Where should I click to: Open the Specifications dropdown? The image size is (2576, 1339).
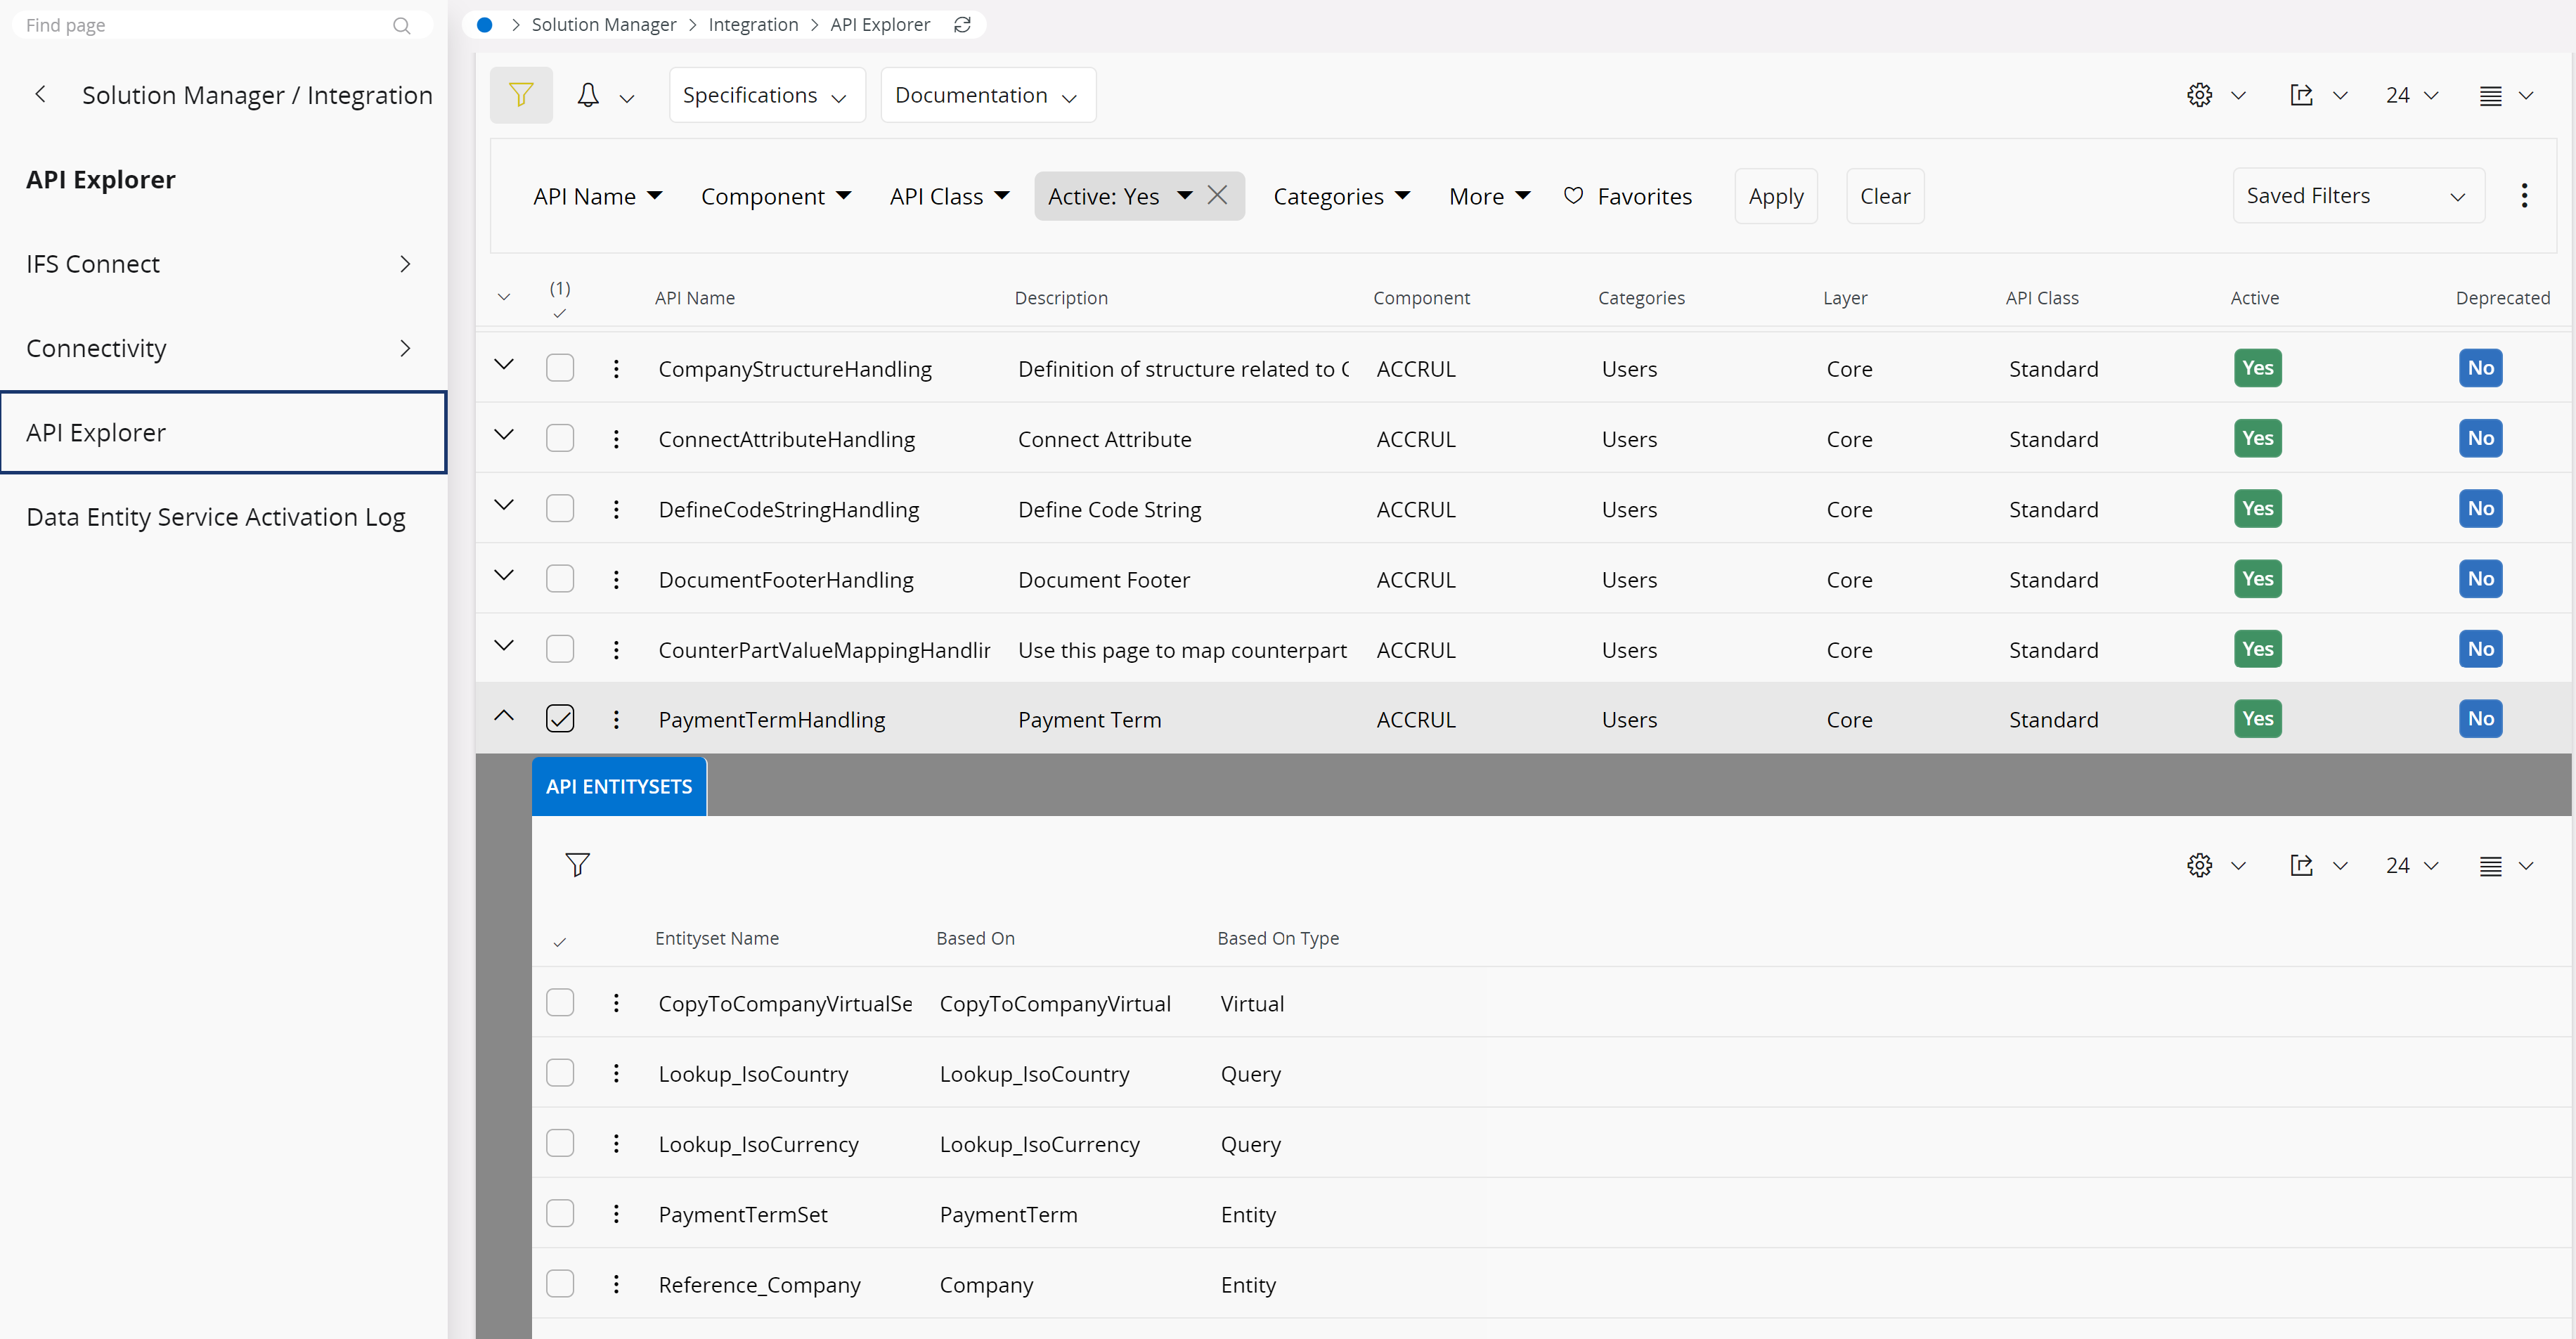coord(766,95)
